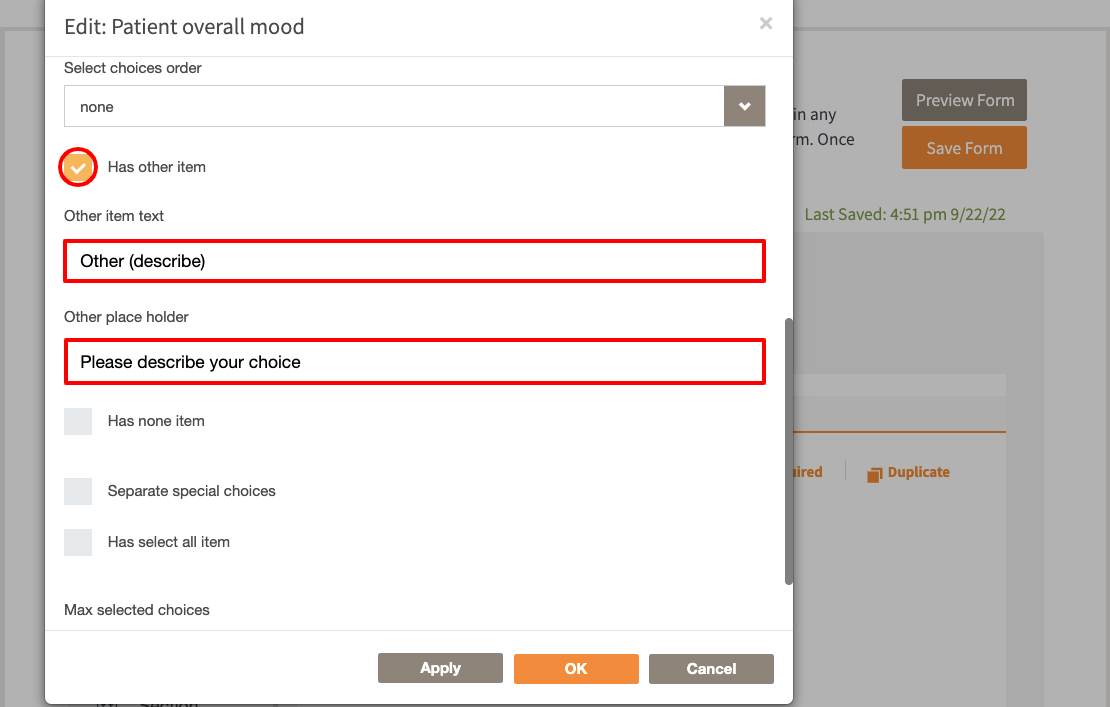
Task: Close the Edit Patient overall mood dialog
Action: pos(766,23)
